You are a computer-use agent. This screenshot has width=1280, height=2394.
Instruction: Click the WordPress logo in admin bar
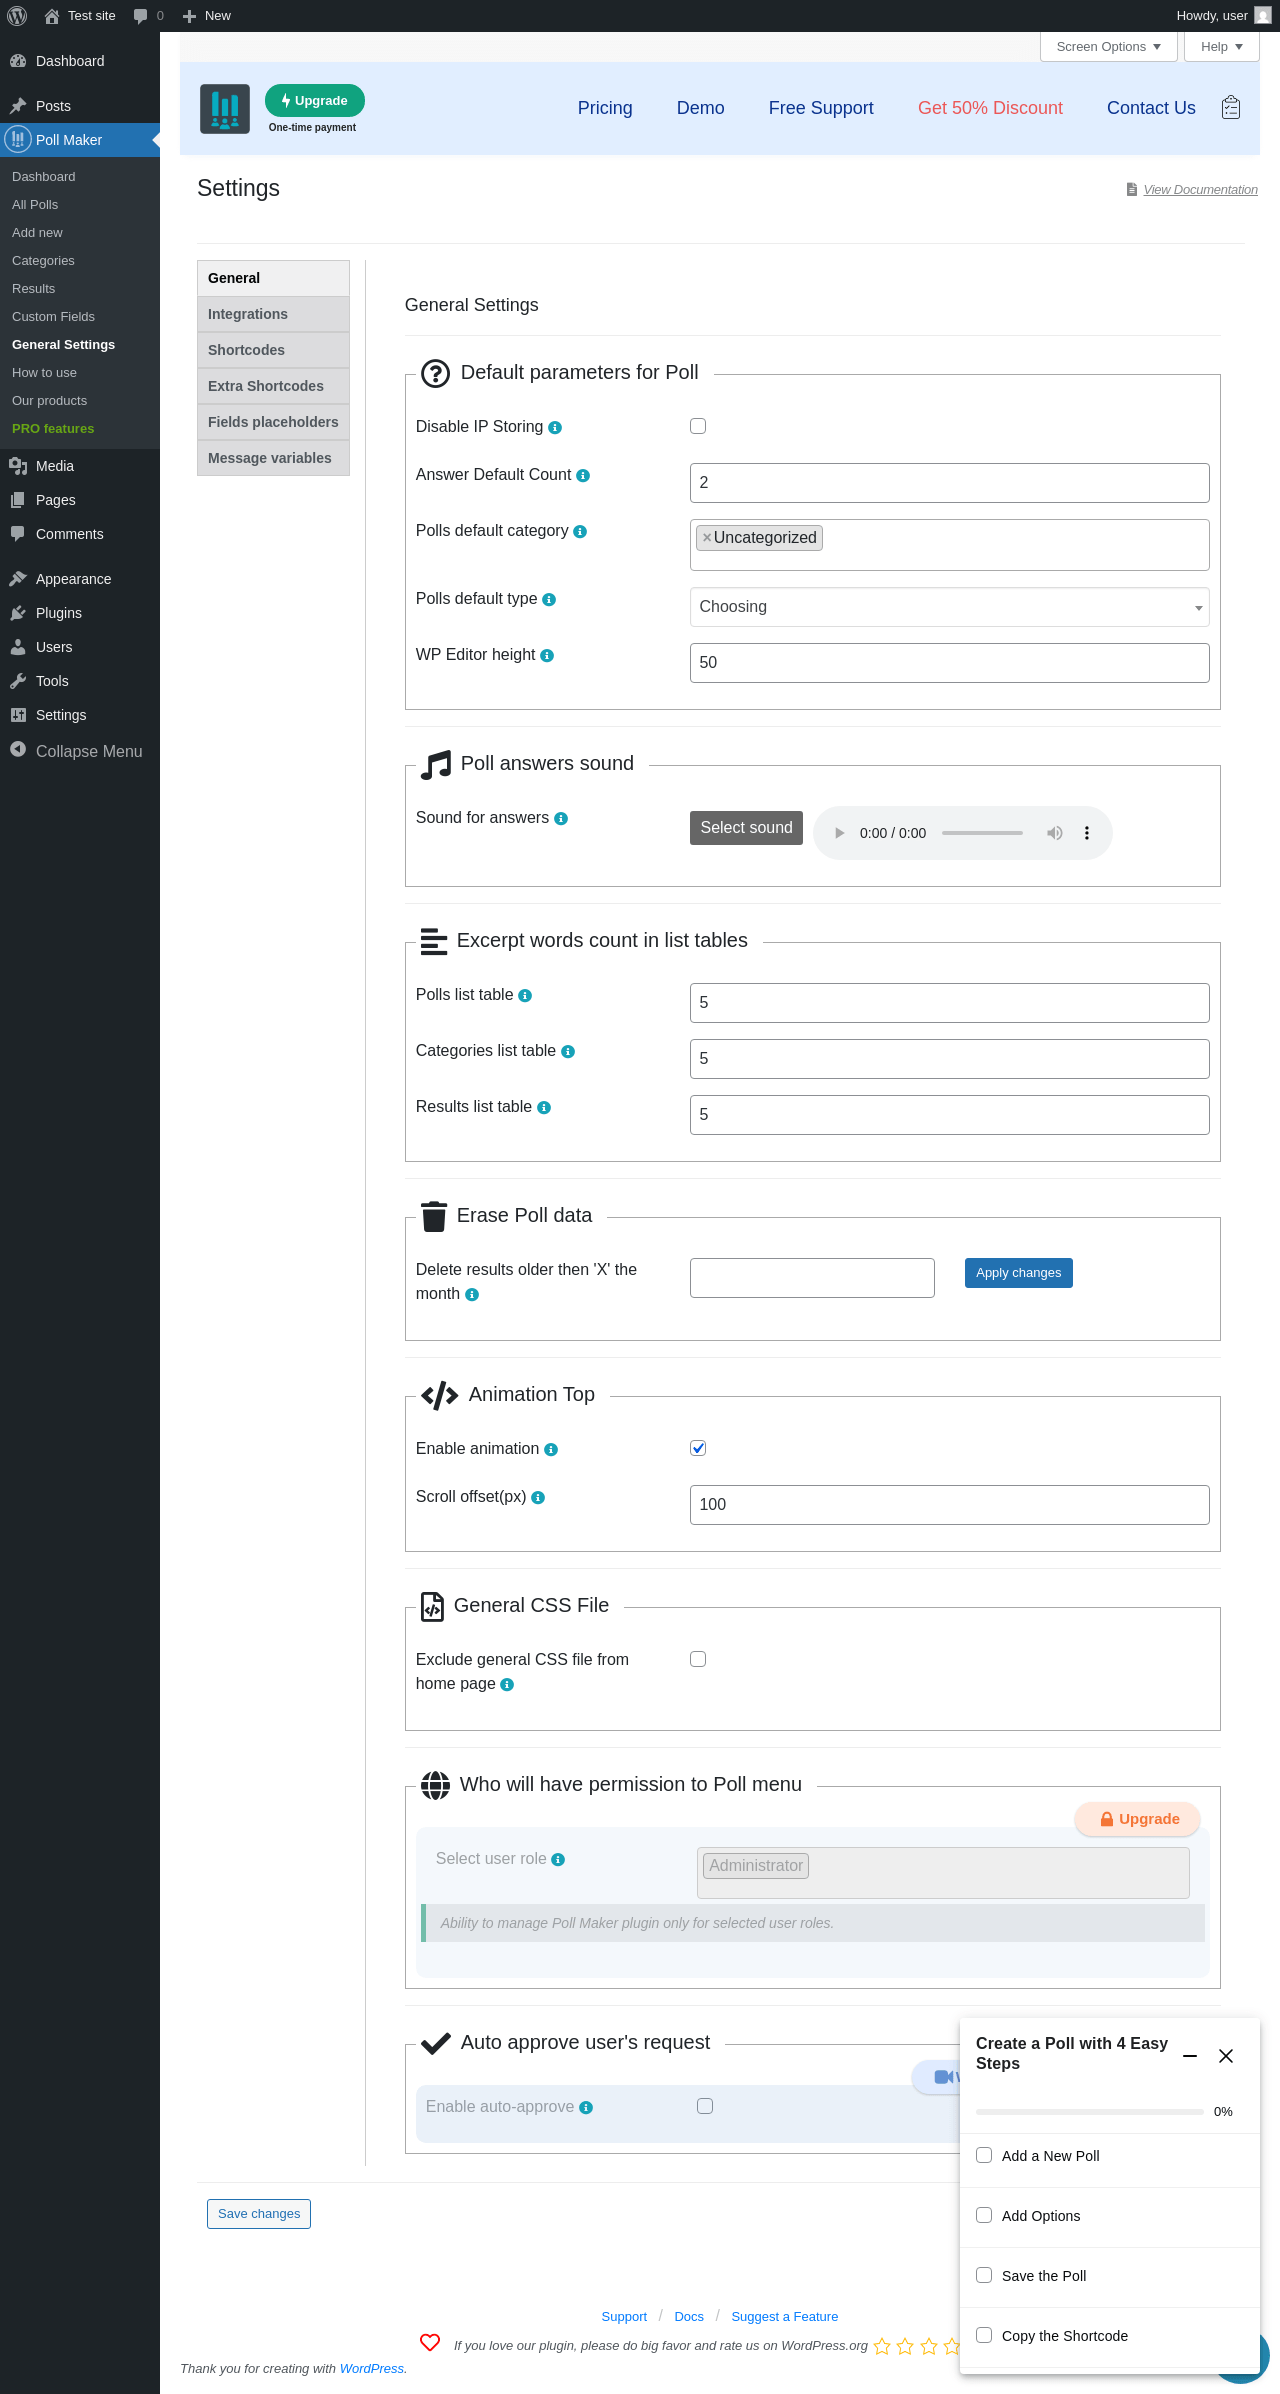coord(17,16)
